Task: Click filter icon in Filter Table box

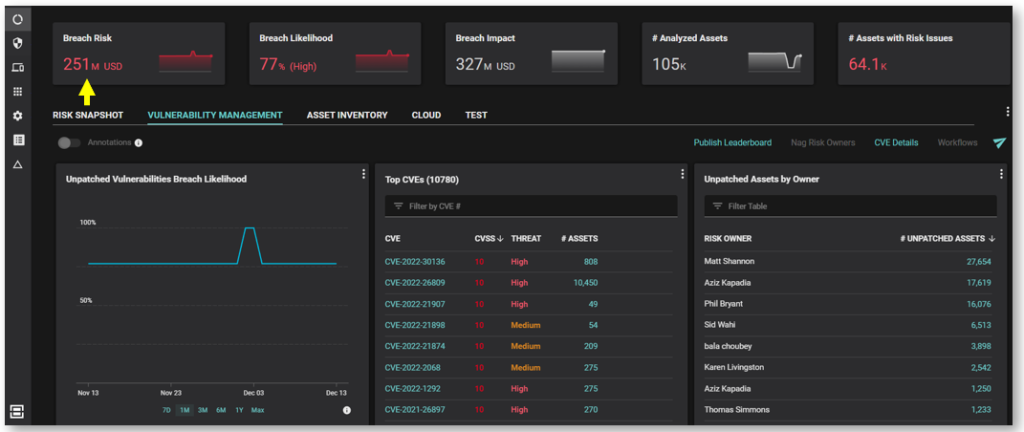Action: click(717, 206)
